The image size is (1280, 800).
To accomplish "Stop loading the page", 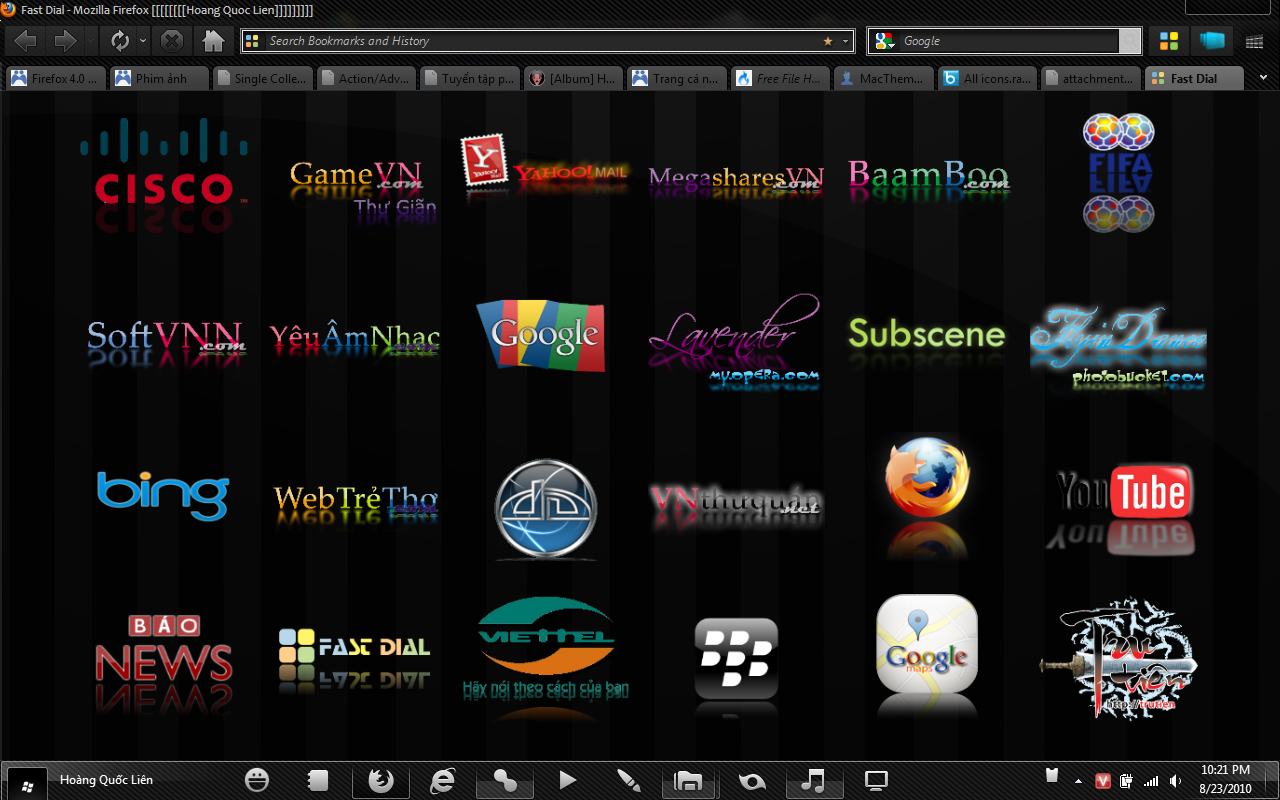I will [x=172, y=41].
